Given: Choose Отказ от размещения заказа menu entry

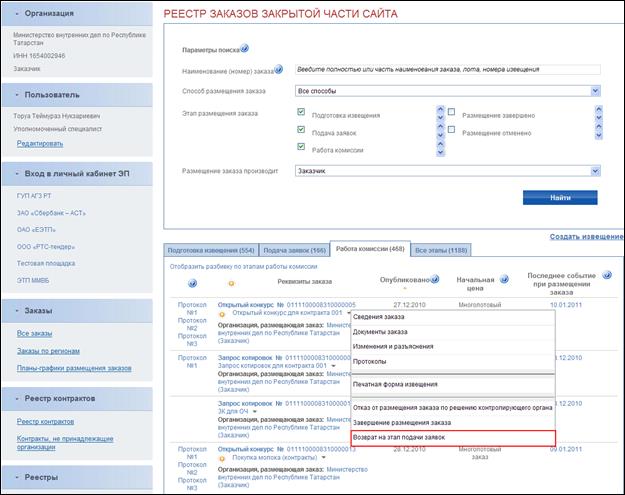Looking at the screenshot, I should [453, 408].
